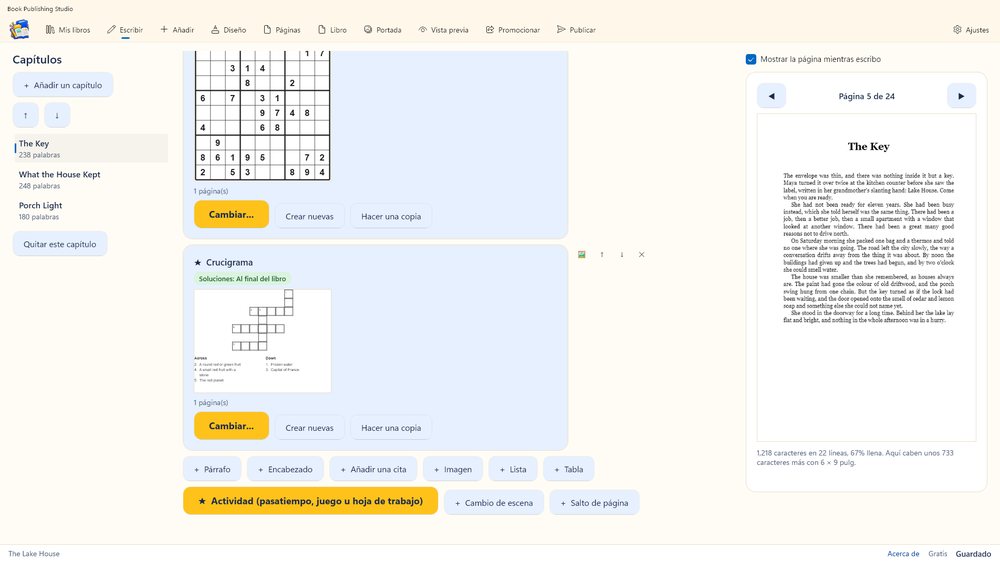The width and height of the screenshot is (1000, 562).
Task: Click Crear nuevas under the sudoku
Action: (x=309, y=216)
